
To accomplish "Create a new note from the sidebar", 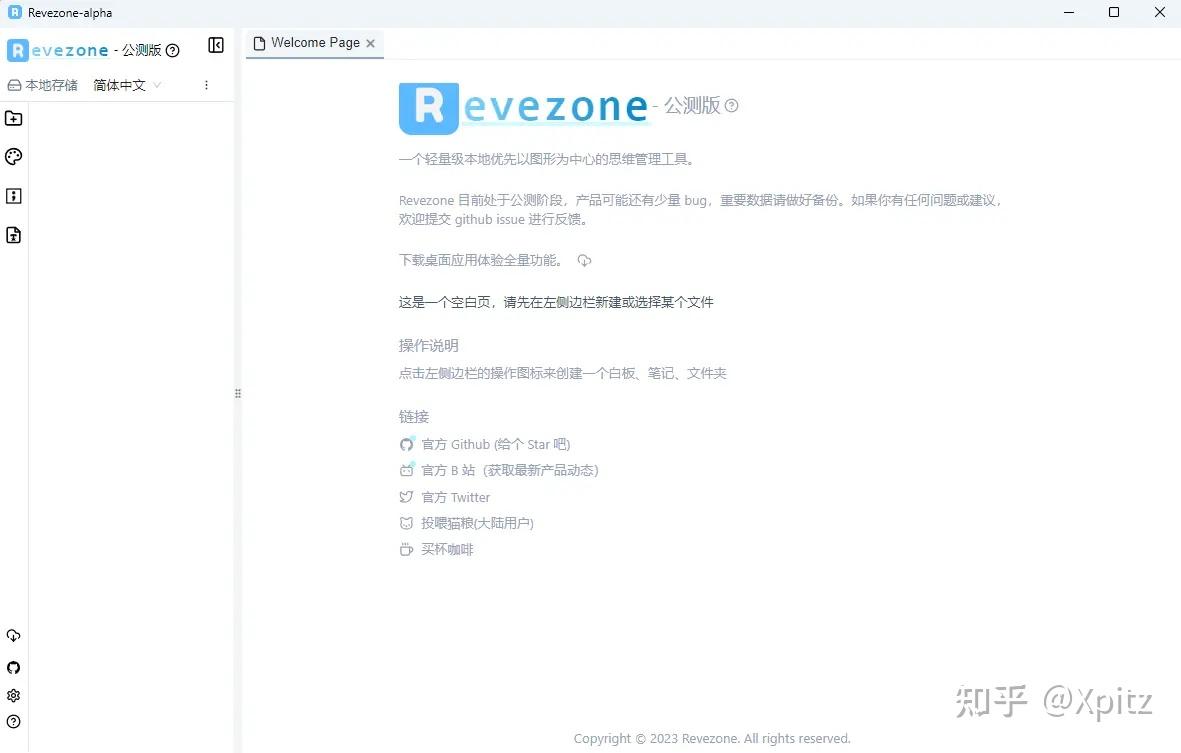I will click(x=13, y=196).
